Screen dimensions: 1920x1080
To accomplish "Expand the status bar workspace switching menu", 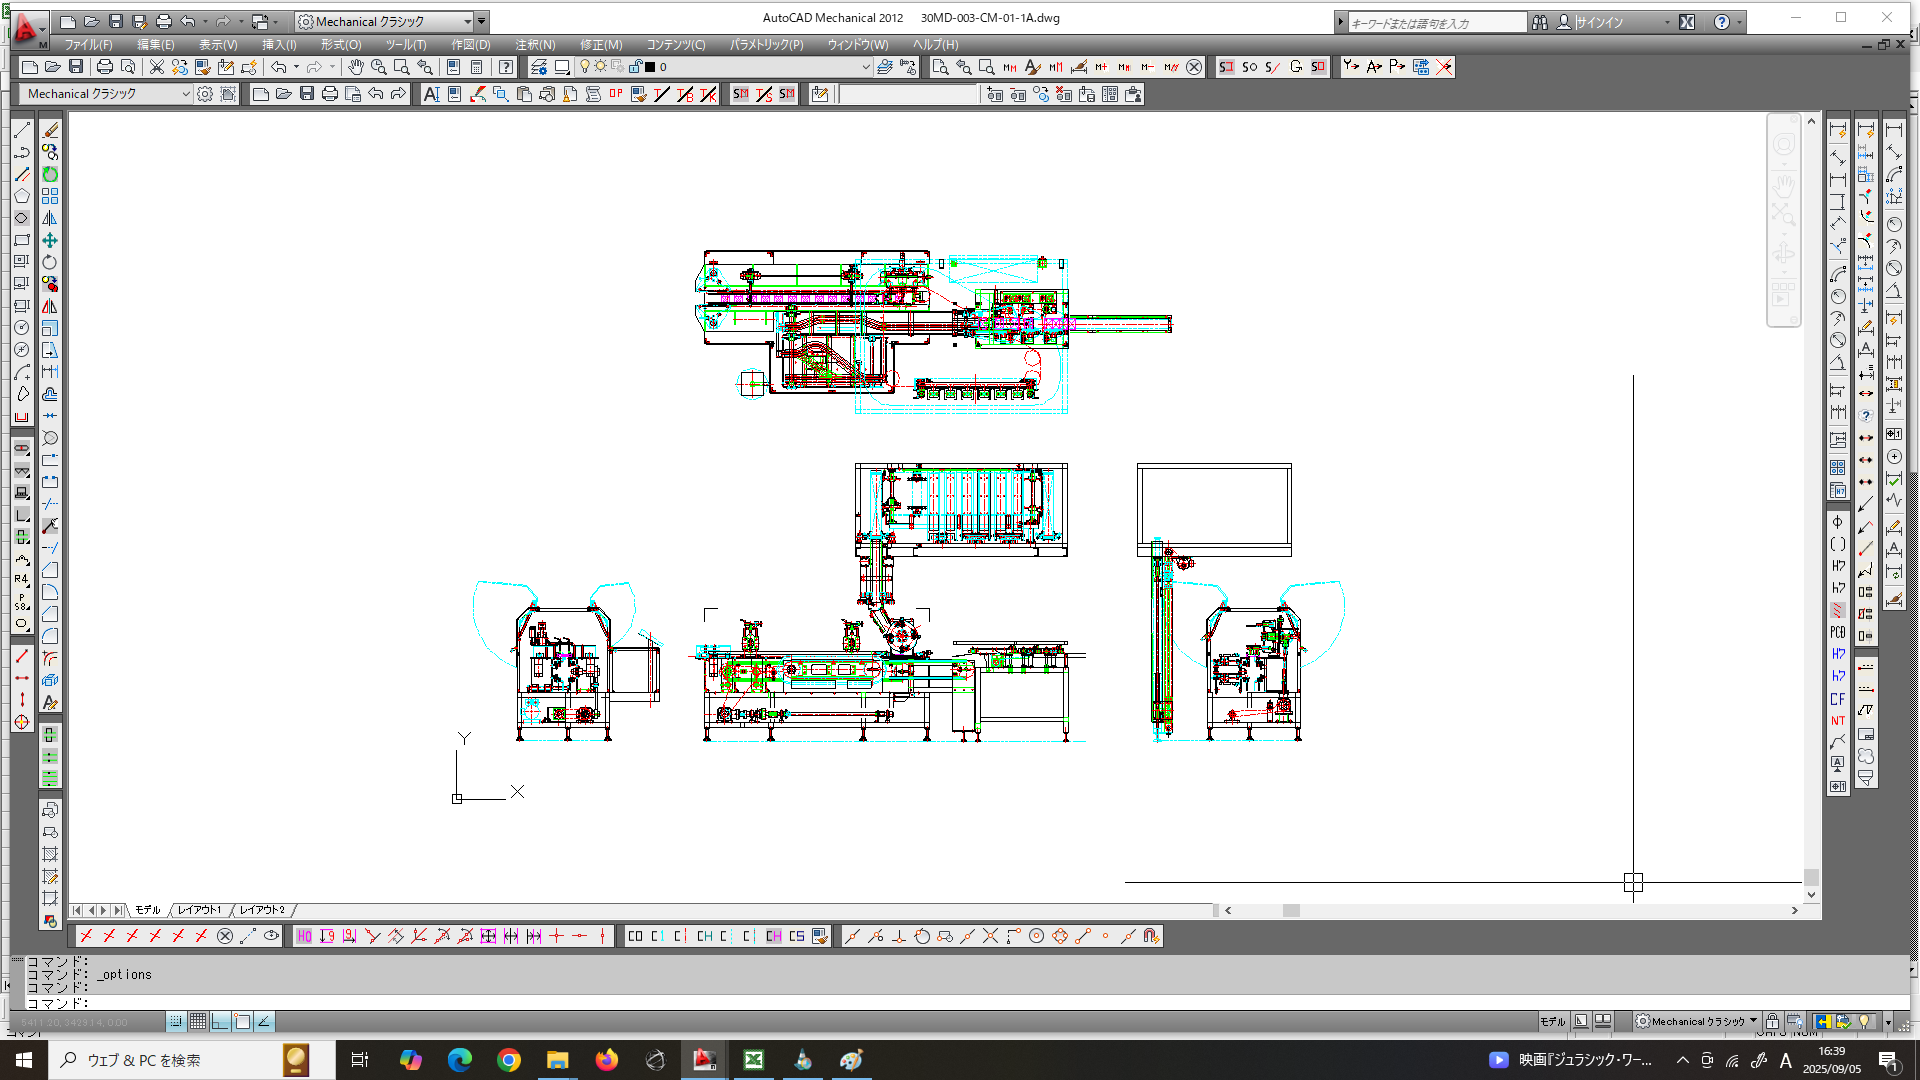I will point(1753,1021).
